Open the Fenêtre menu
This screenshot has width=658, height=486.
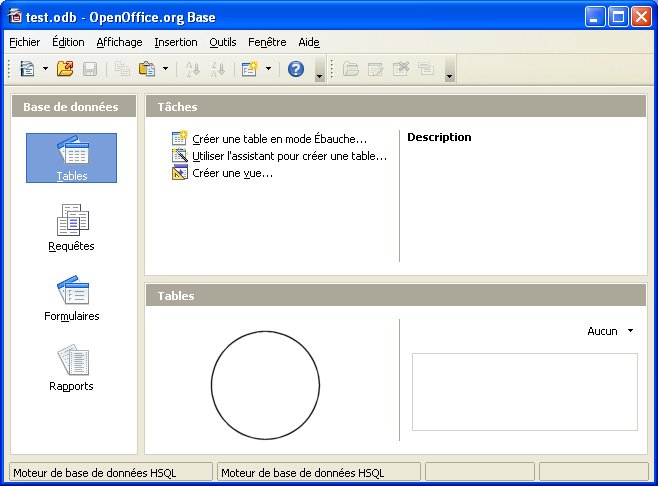[267, 42]
